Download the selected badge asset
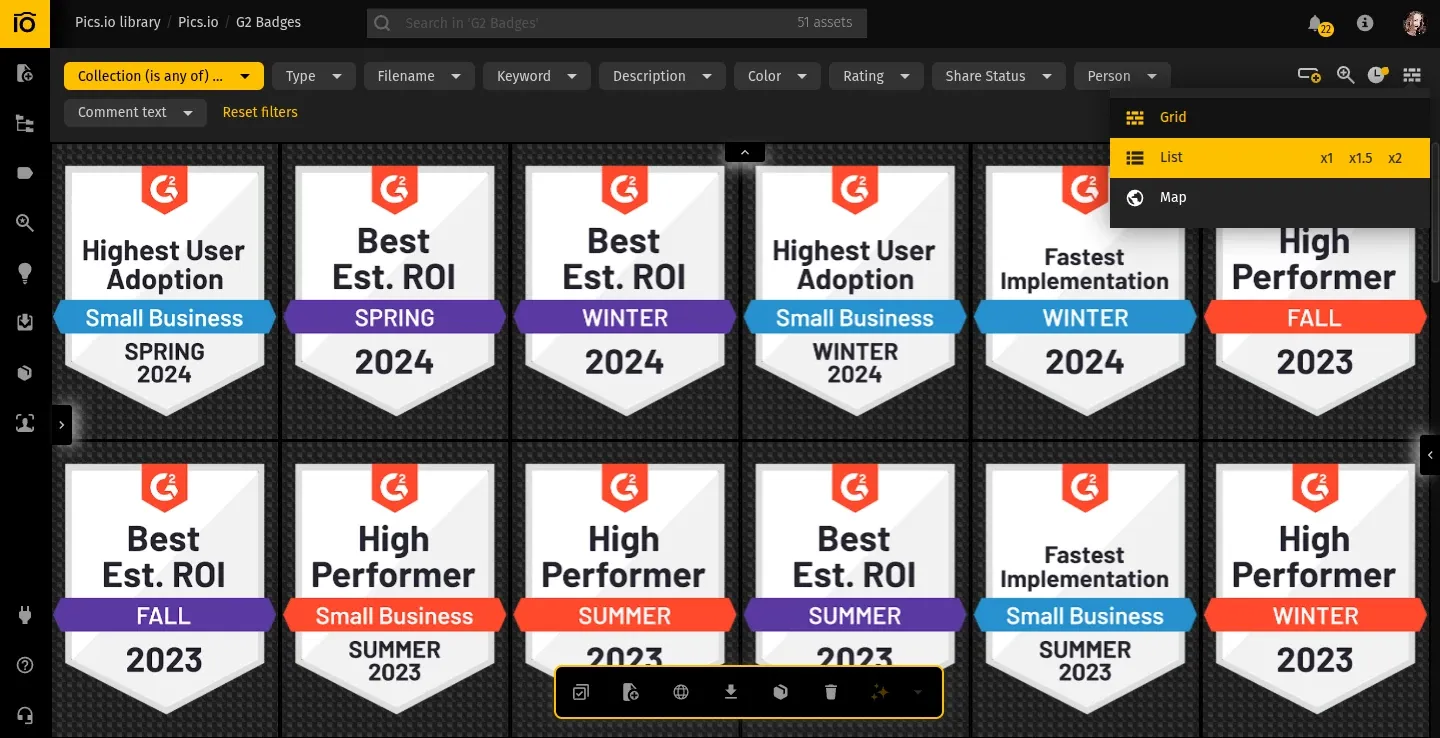Image resolution: width=1440 pixels, height=738 pixels. 730,691
